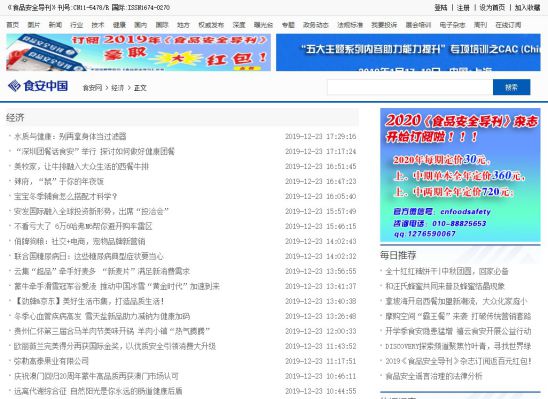Open the 地方 navigation item
548x399 pixels.
(x=183, y=25)
